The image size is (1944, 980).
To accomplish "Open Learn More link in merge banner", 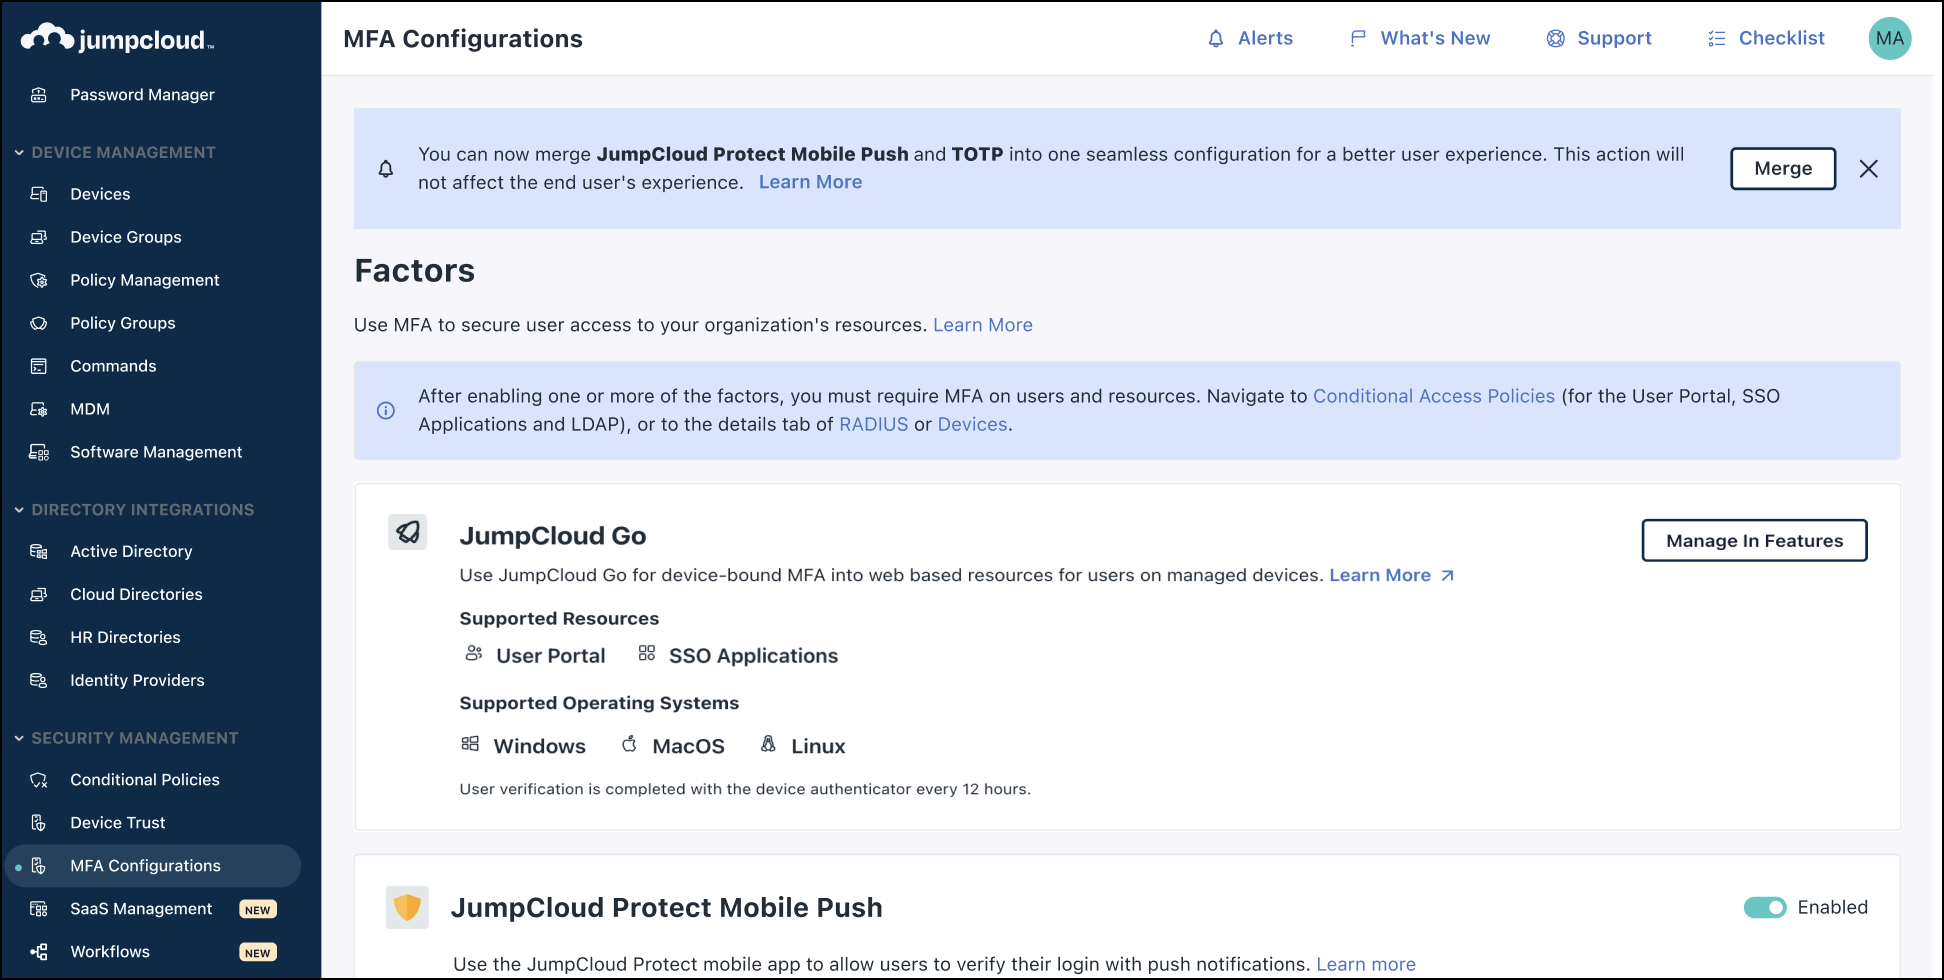I will tap(810, 182).
